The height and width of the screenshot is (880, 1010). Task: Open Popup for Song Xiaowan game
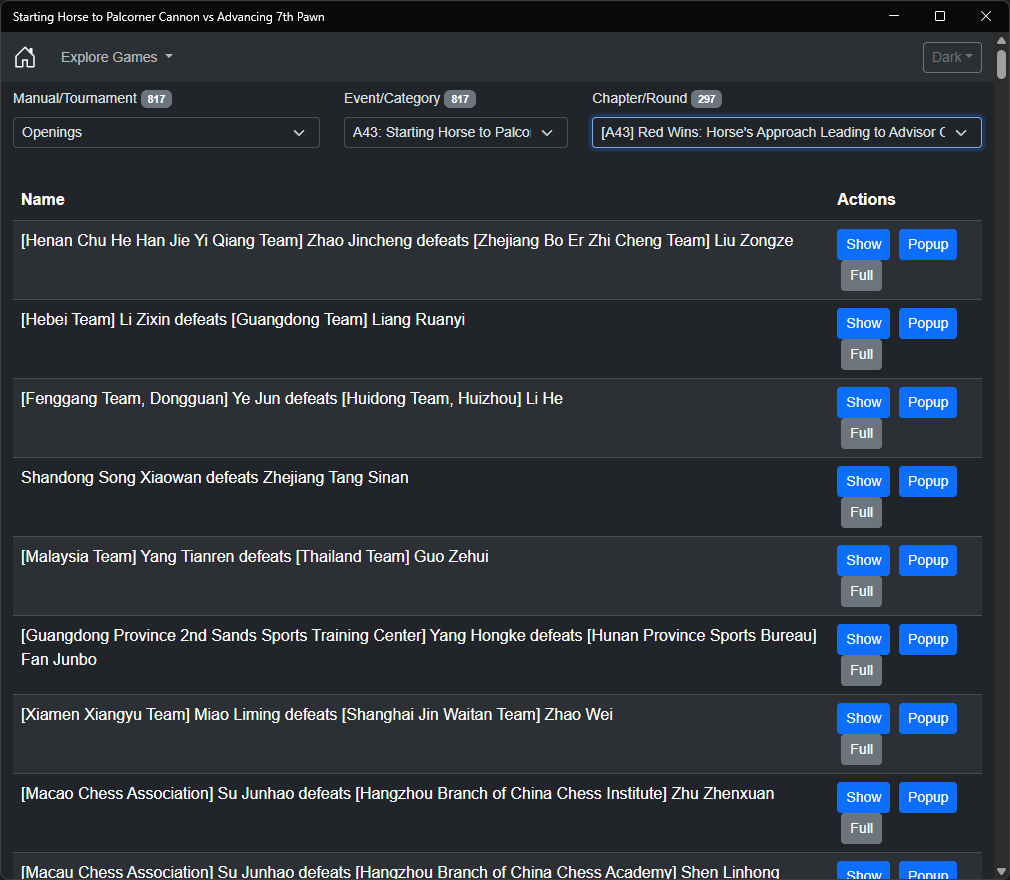928,482
